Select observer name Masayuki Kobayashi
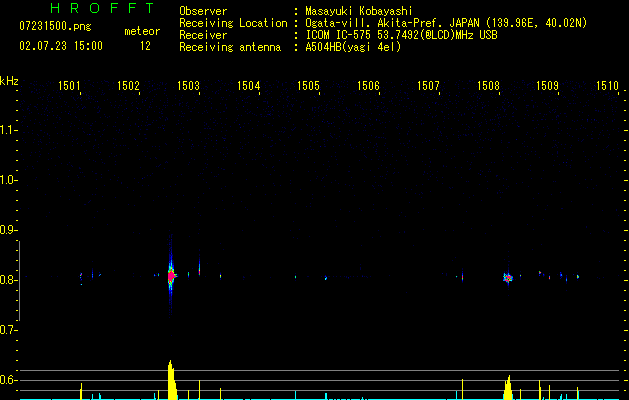 pyautogui.click(x=359, y=11)
